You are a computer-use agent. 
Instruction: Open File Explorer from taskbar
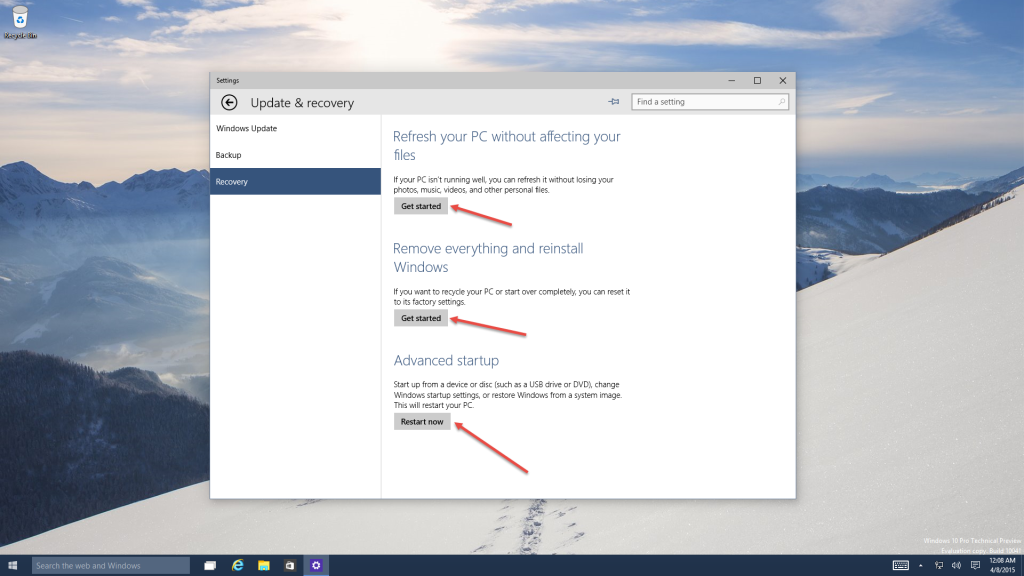(264, 566)
